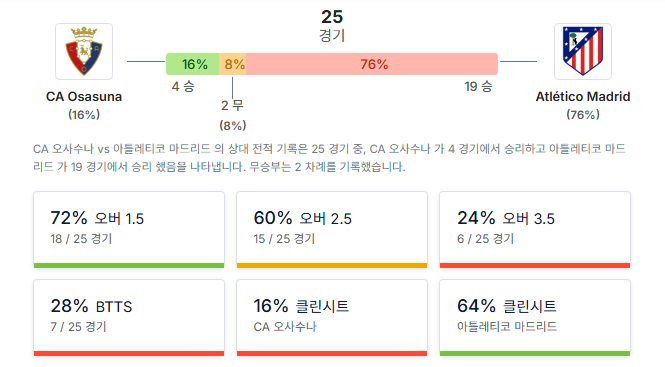Click the 28% BTTS stat card
665x367 pixels.
129,317
